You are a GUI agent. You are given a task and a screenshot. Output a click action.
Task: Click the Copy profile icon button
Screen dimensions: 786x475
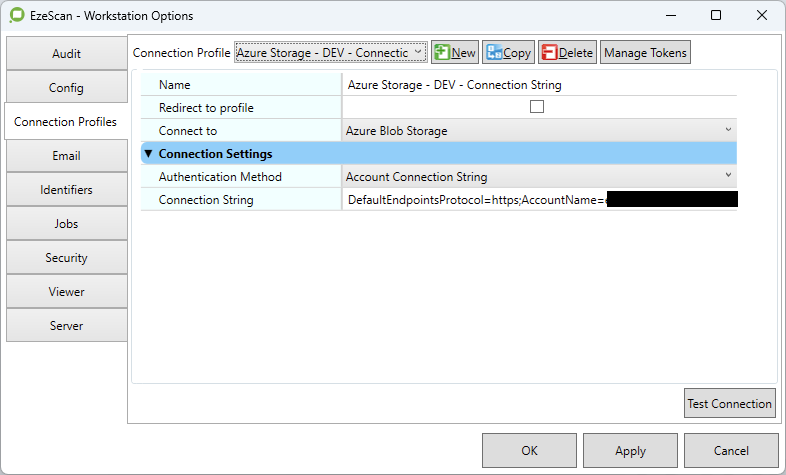pyautogui.click(x=508, y=53)
